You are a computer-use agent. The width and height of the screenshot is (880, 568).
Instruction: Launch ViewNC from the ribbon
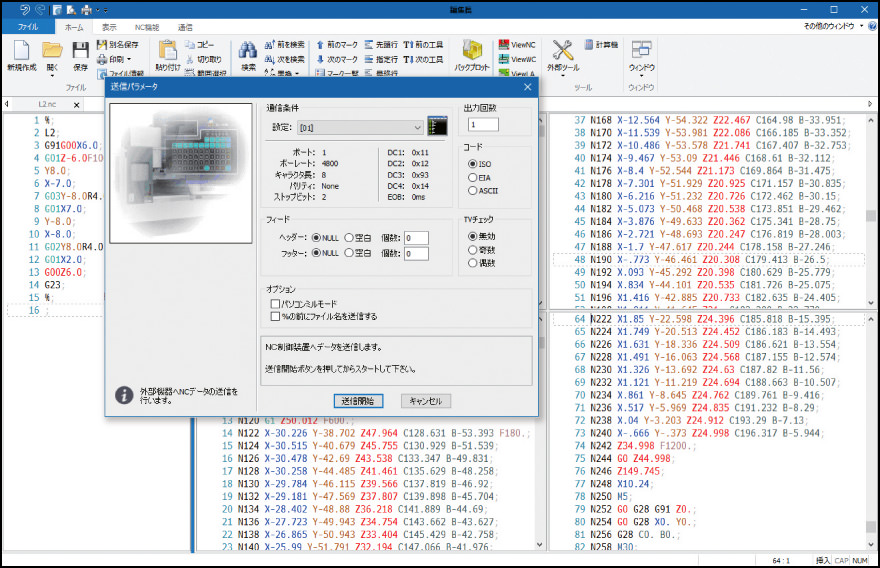(x=519, y=45)
